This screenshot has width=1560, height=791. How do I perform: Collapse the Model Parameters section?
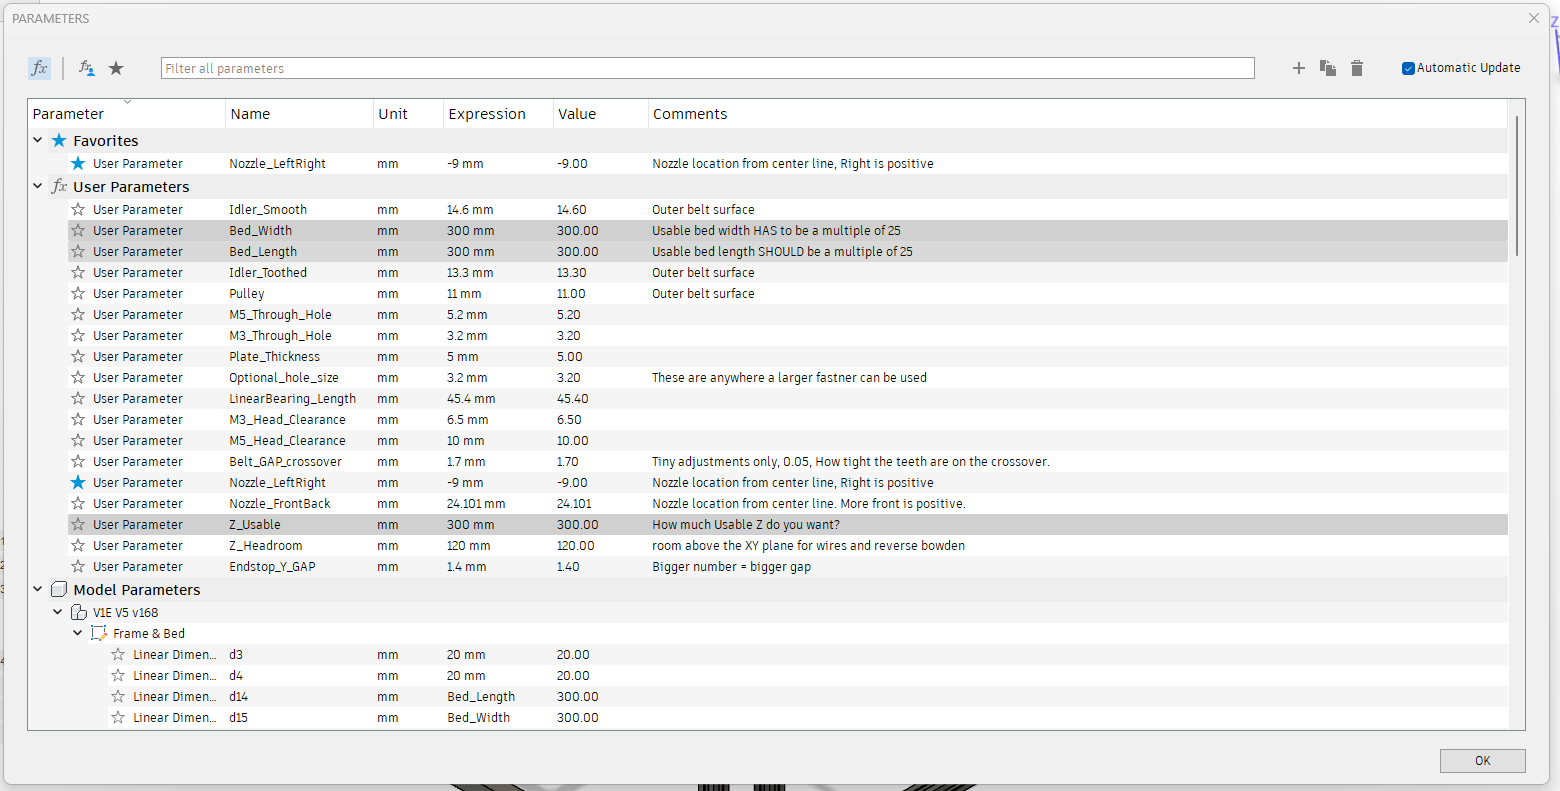pyautogui.click(x=37, y=589)
